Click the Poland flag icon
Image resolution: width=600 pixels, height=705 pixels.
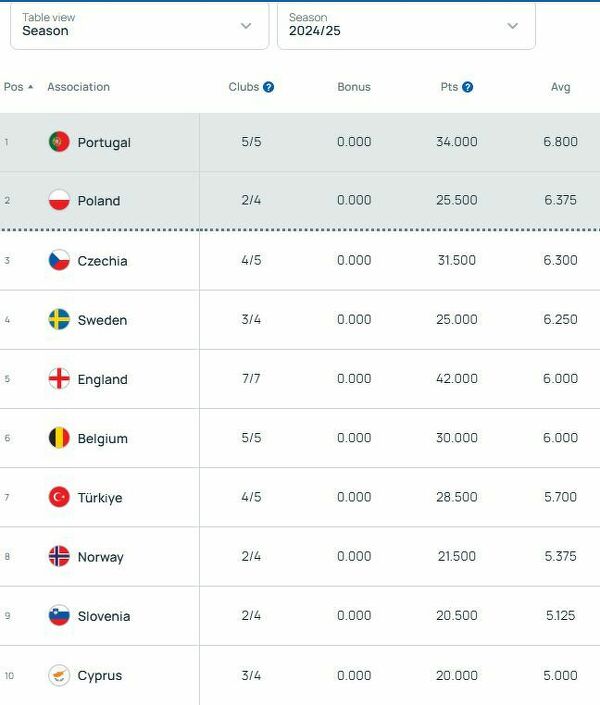(59, 200)
